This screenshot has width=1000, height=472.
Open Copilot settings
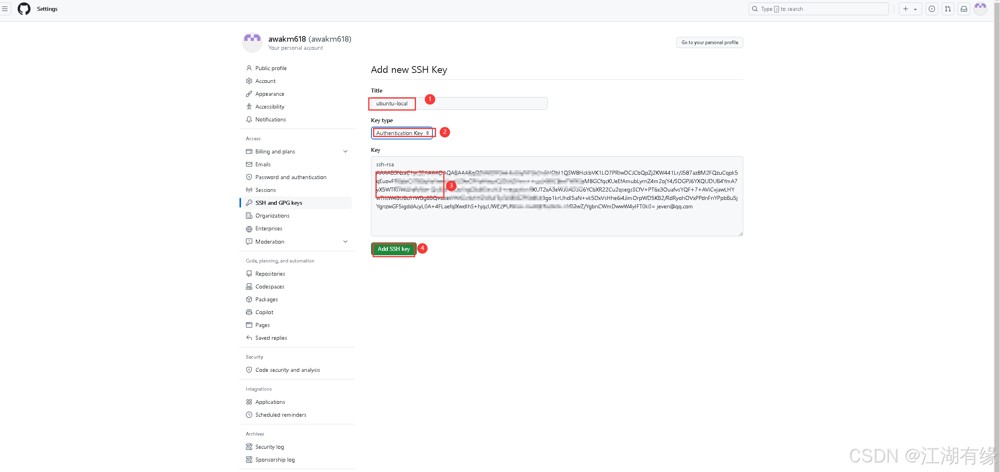point(264,313)
